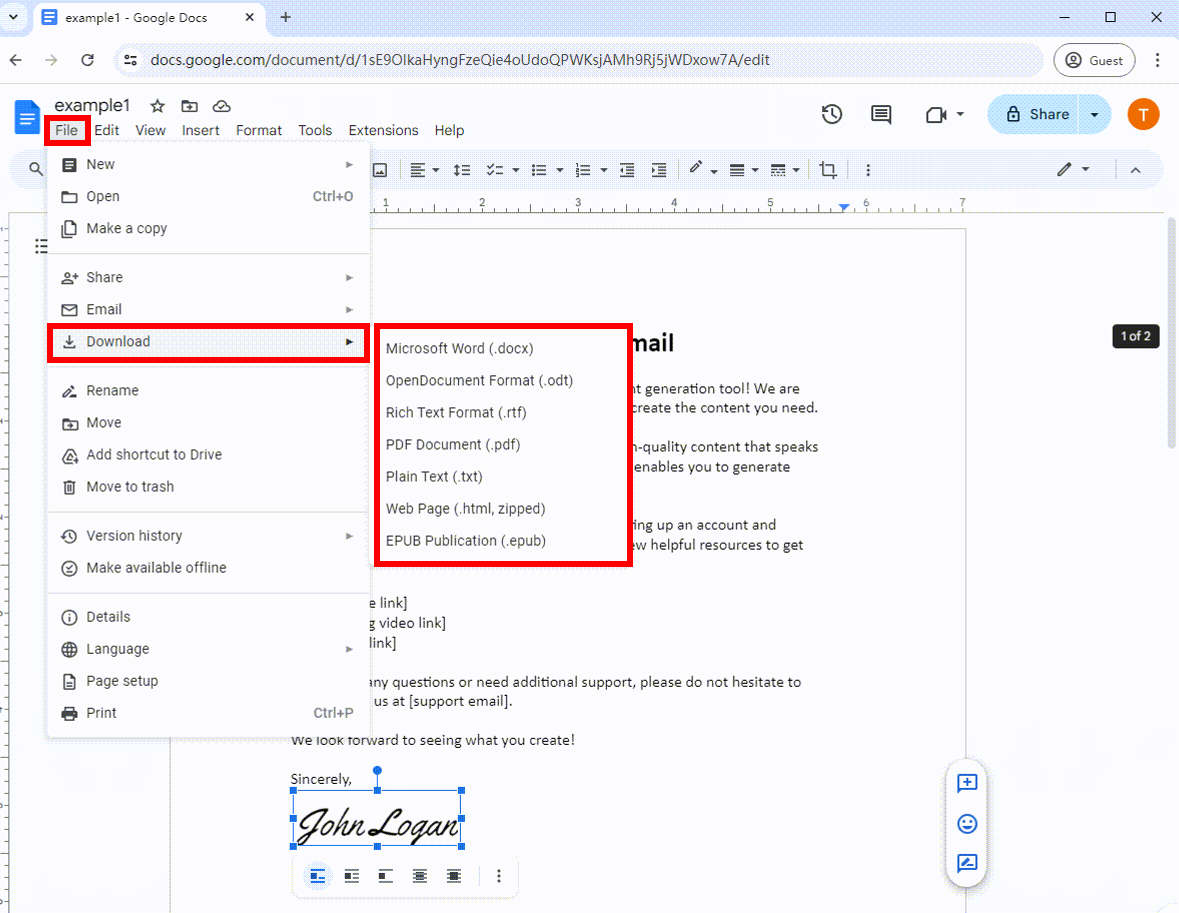Open the comments panel icon
The width and height of the screenshot is (1179, 913).
(880, 114)
